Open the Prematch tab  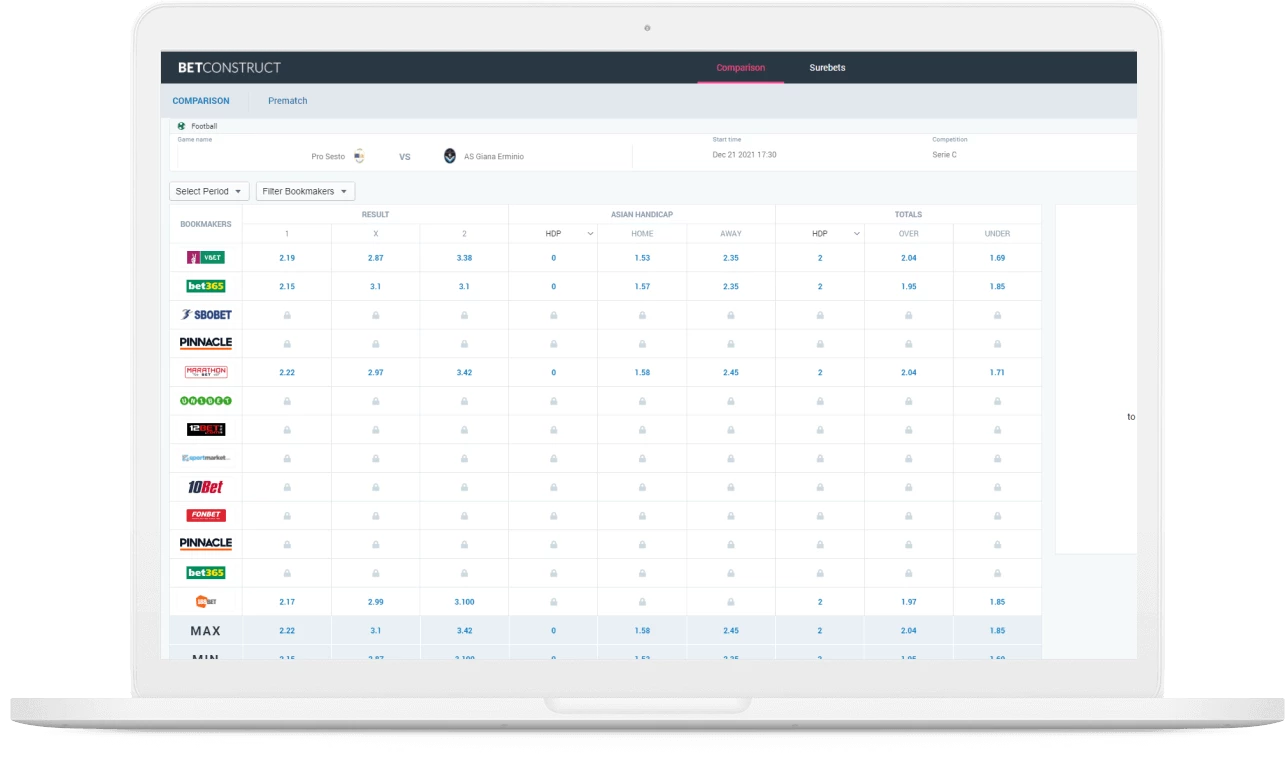point(287,100)
